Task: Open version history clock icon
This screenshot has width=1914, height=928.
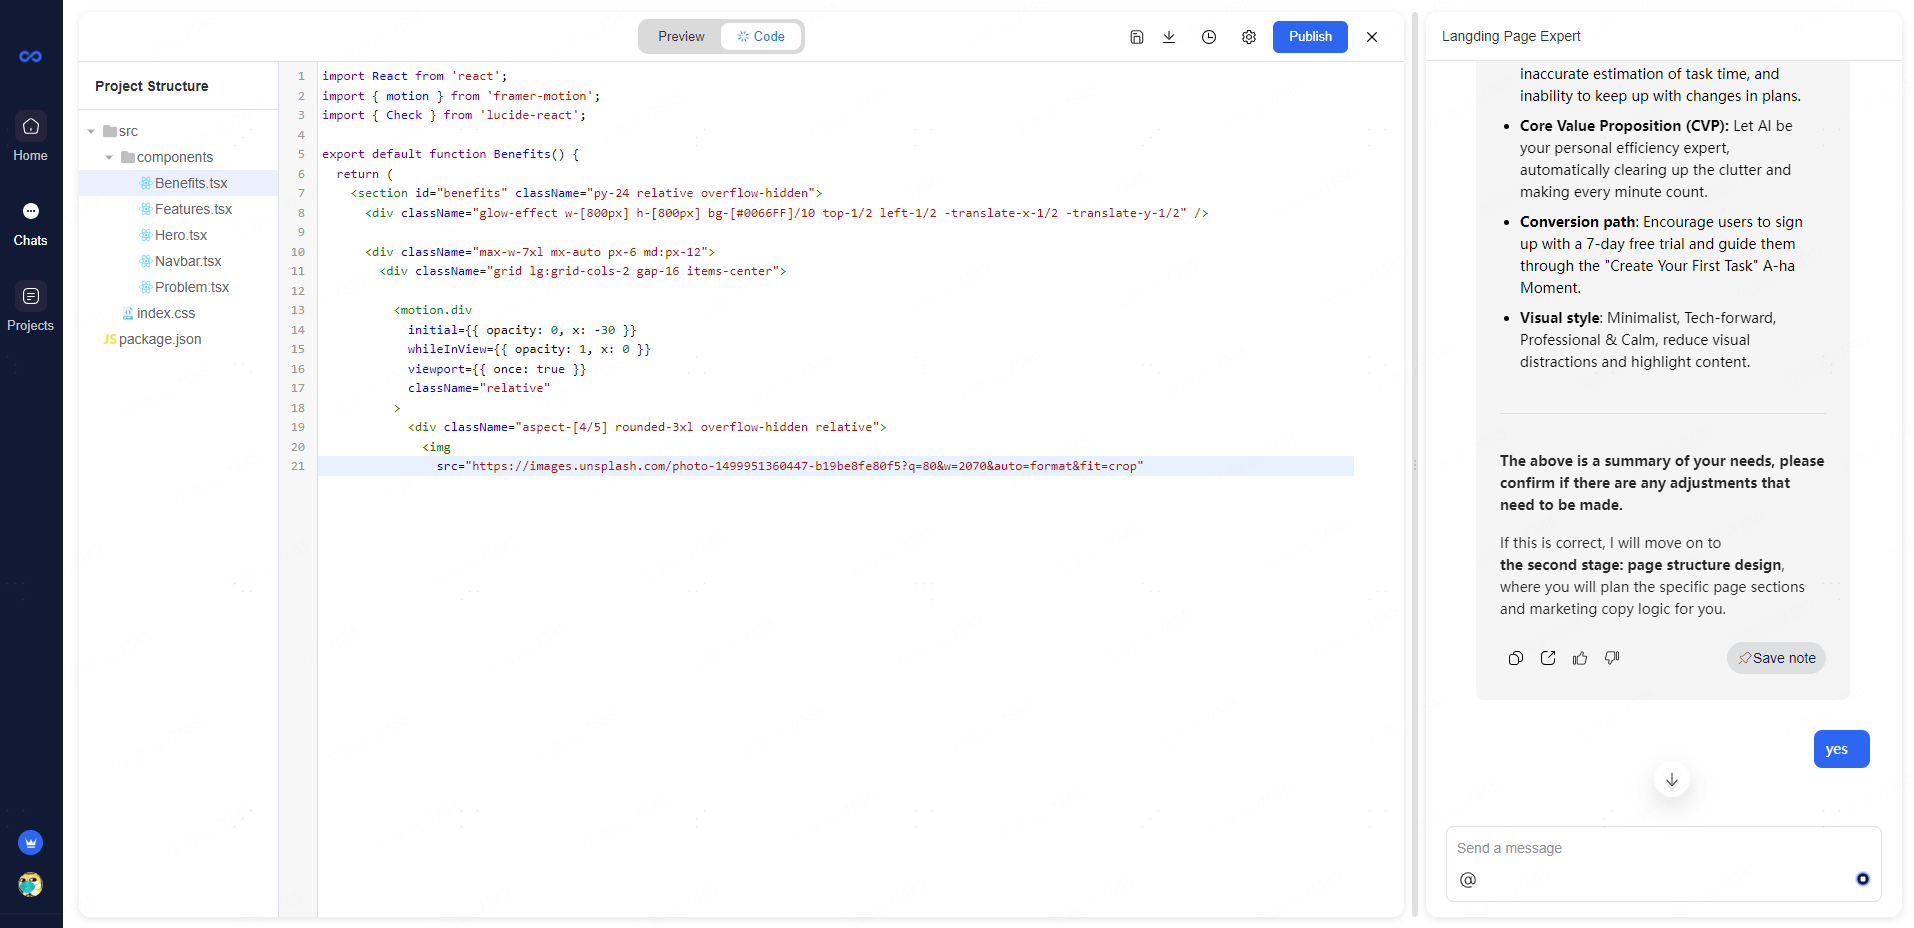Action: coord(1209,37)
